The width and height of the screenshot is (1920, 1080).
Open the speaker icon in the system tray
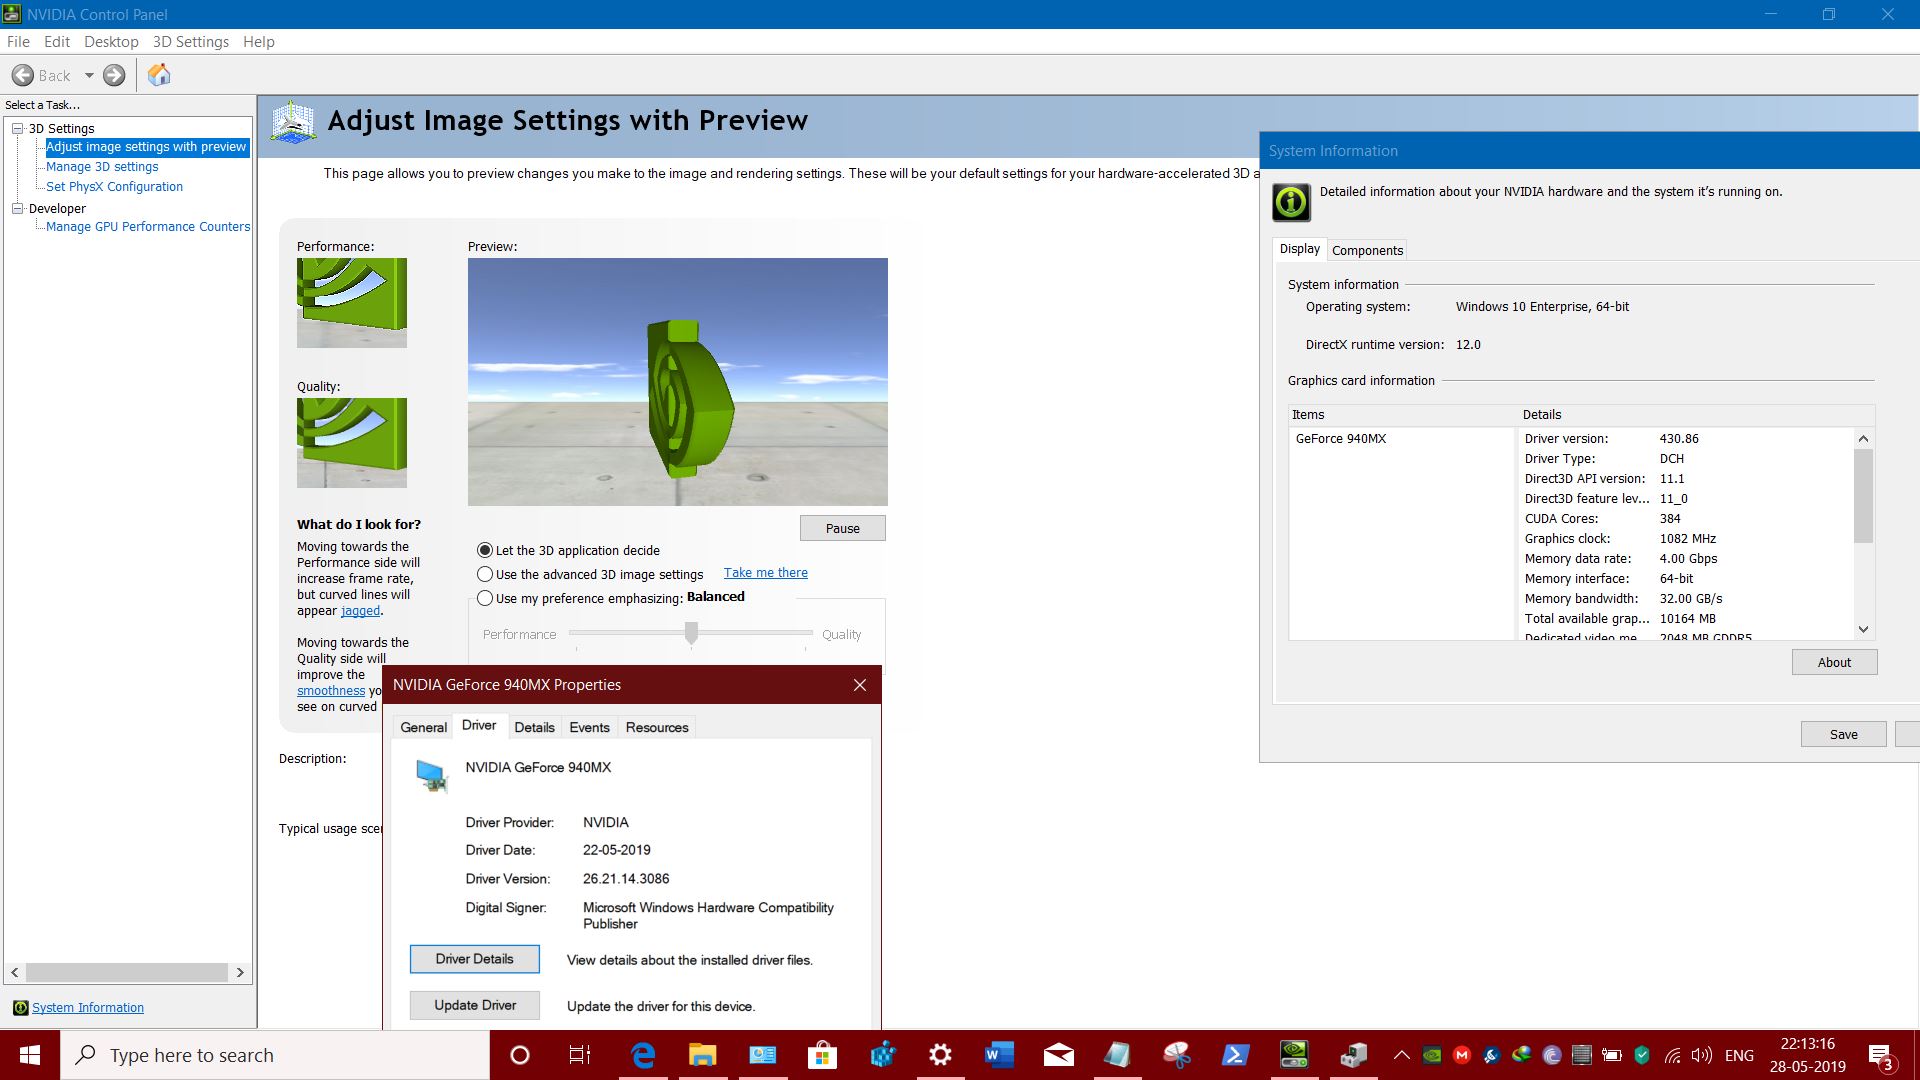1702,1055
